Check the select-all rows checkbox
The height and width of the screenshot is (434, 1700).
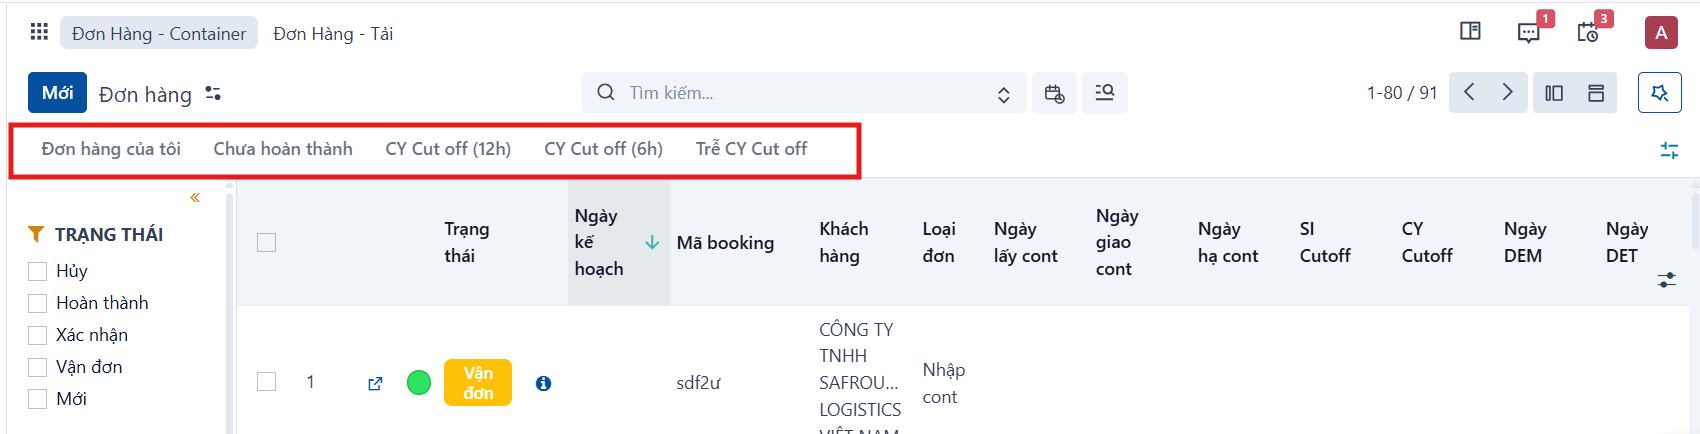pyautogui.click(x=266, y=242)
